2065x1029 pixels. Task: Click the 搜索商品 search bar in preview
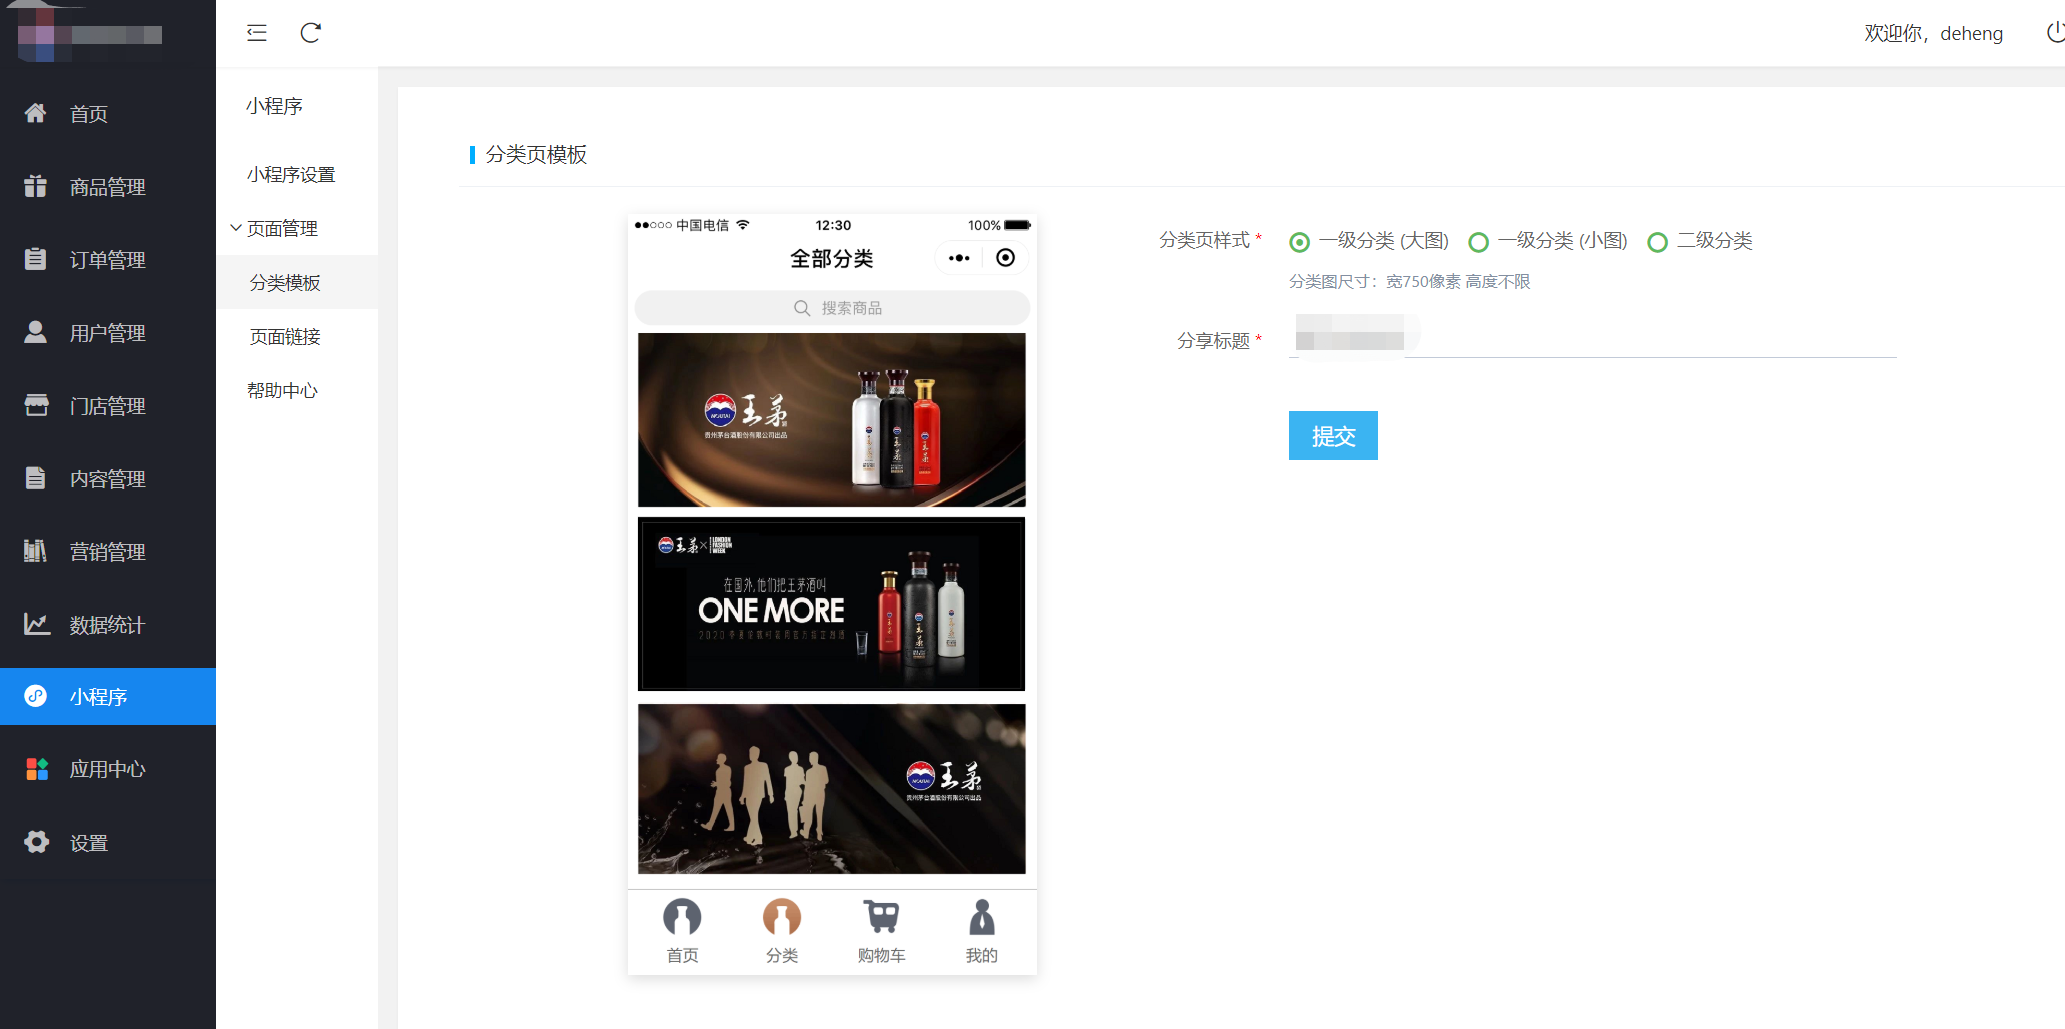coord(832,308)
